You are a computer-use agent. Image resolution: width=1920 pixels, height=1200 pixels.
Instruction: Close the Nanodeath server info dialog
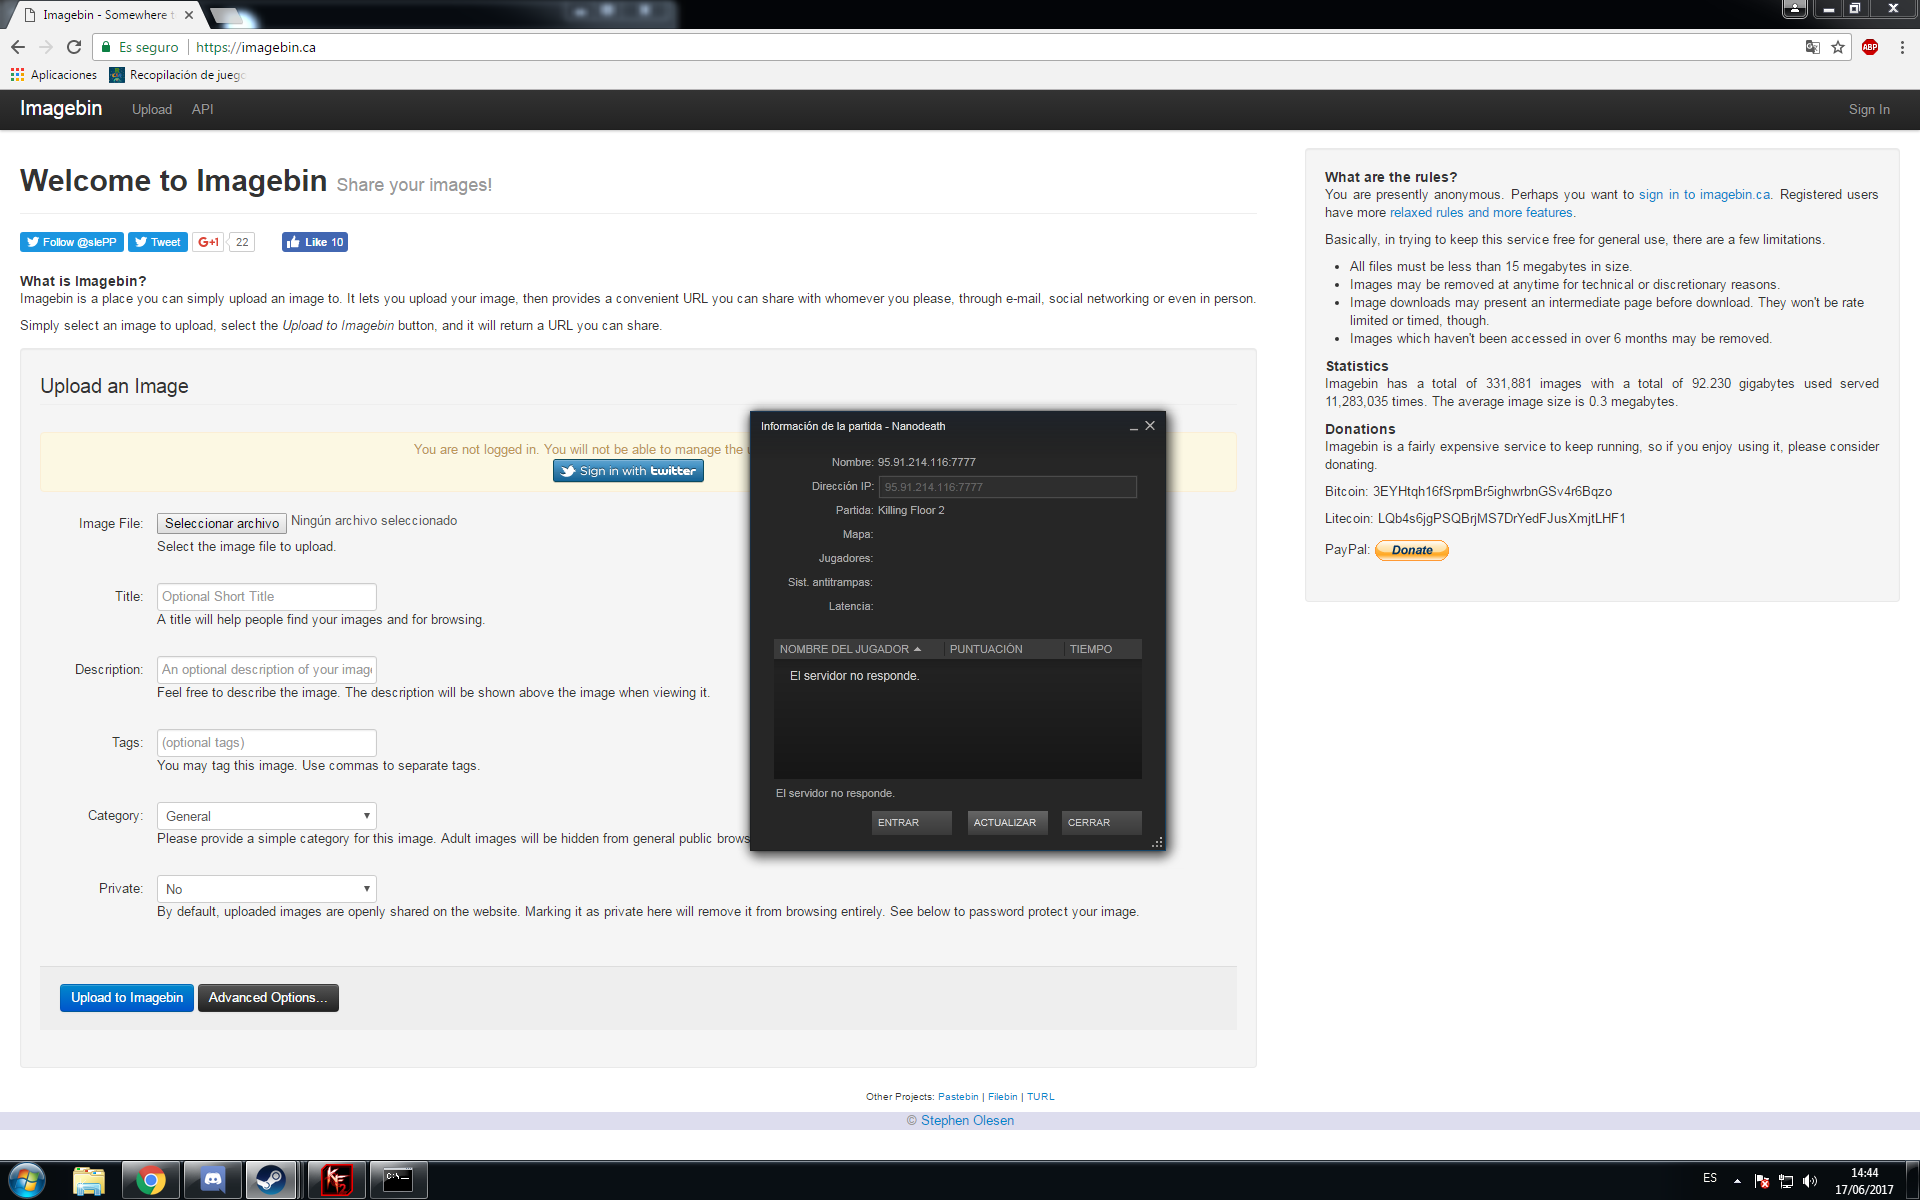(x=1150, y=426)
